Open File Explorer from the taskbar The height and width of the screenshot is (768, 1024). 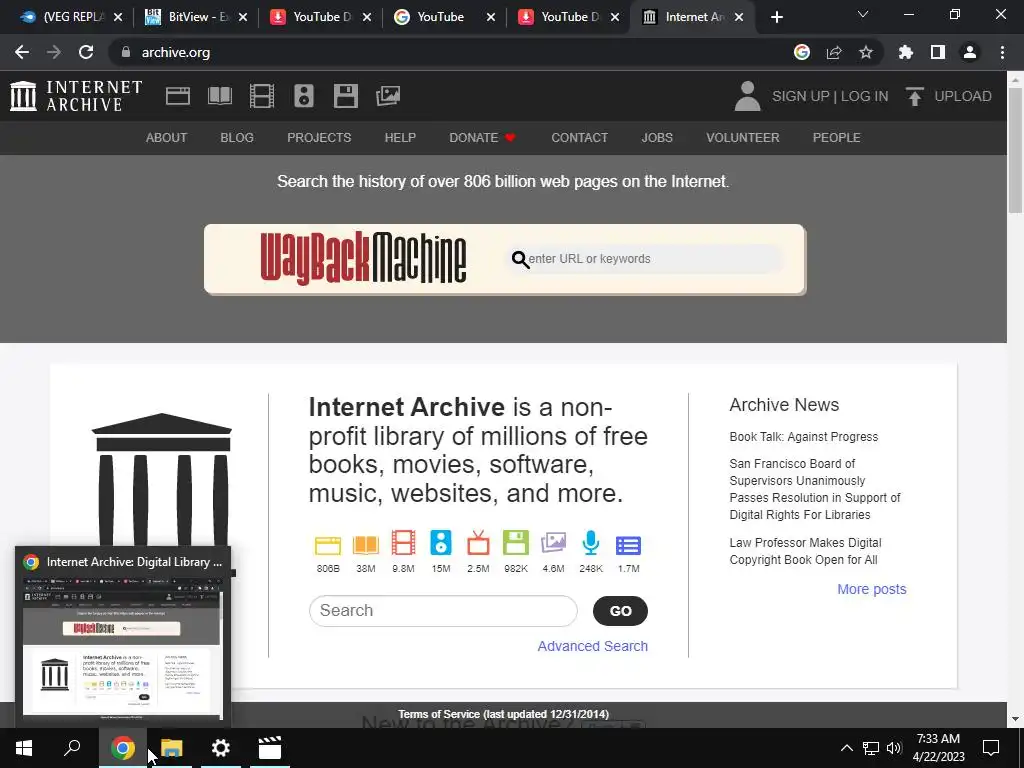172,748
